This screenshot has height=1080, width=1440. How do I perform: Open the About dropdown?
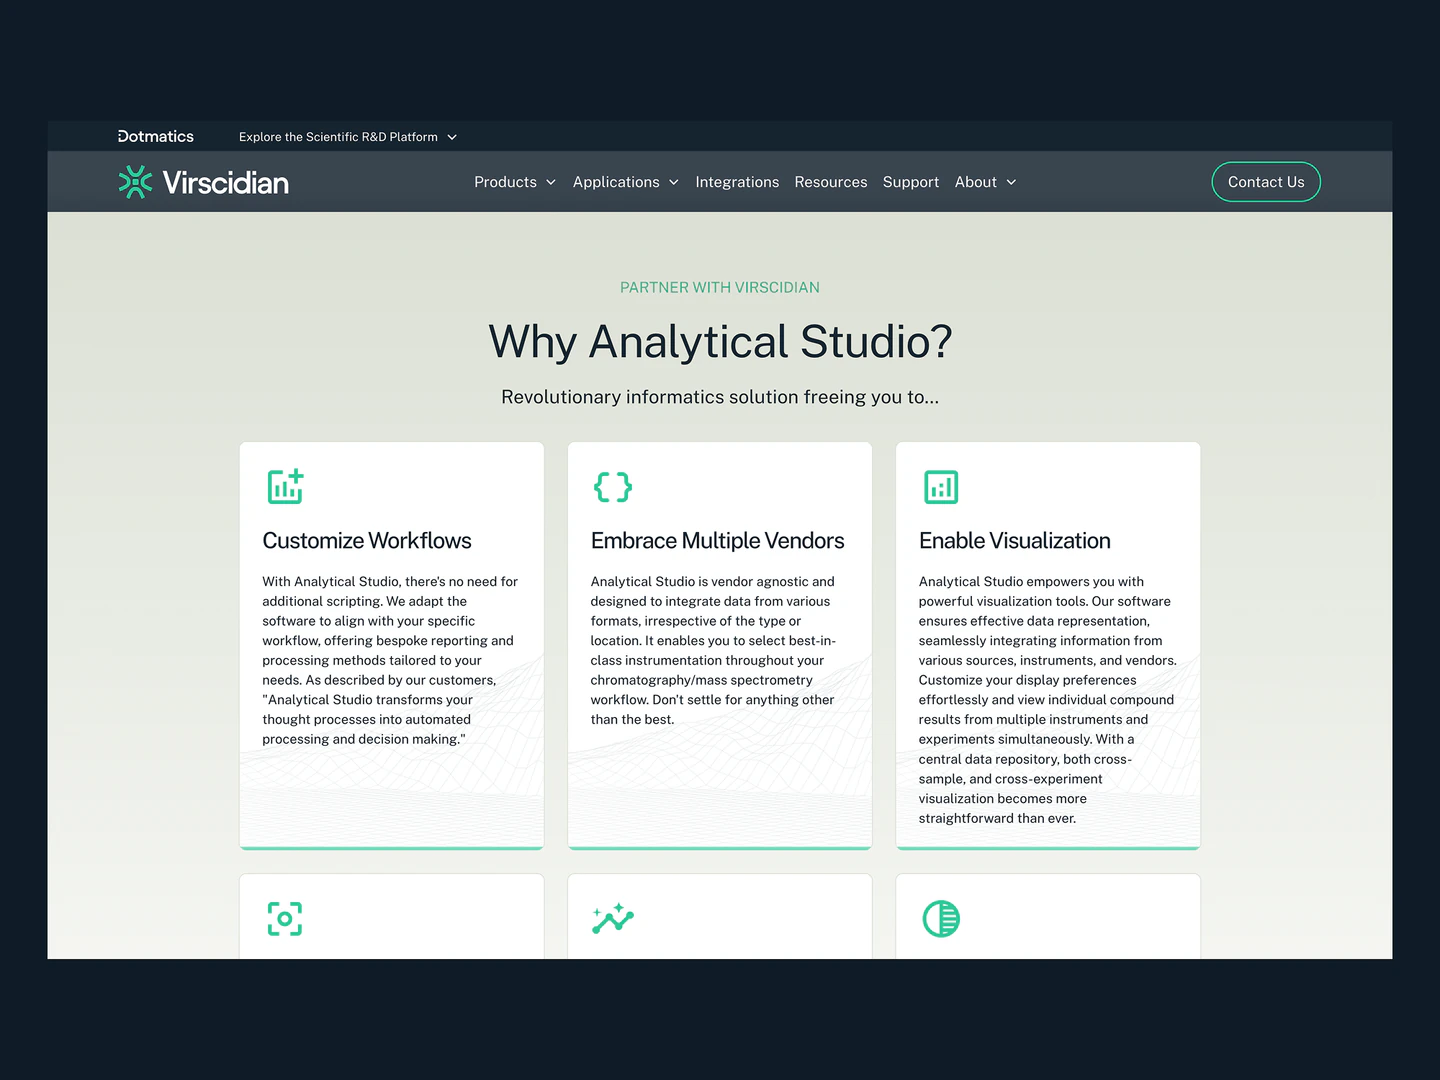[x=986, y=182]
